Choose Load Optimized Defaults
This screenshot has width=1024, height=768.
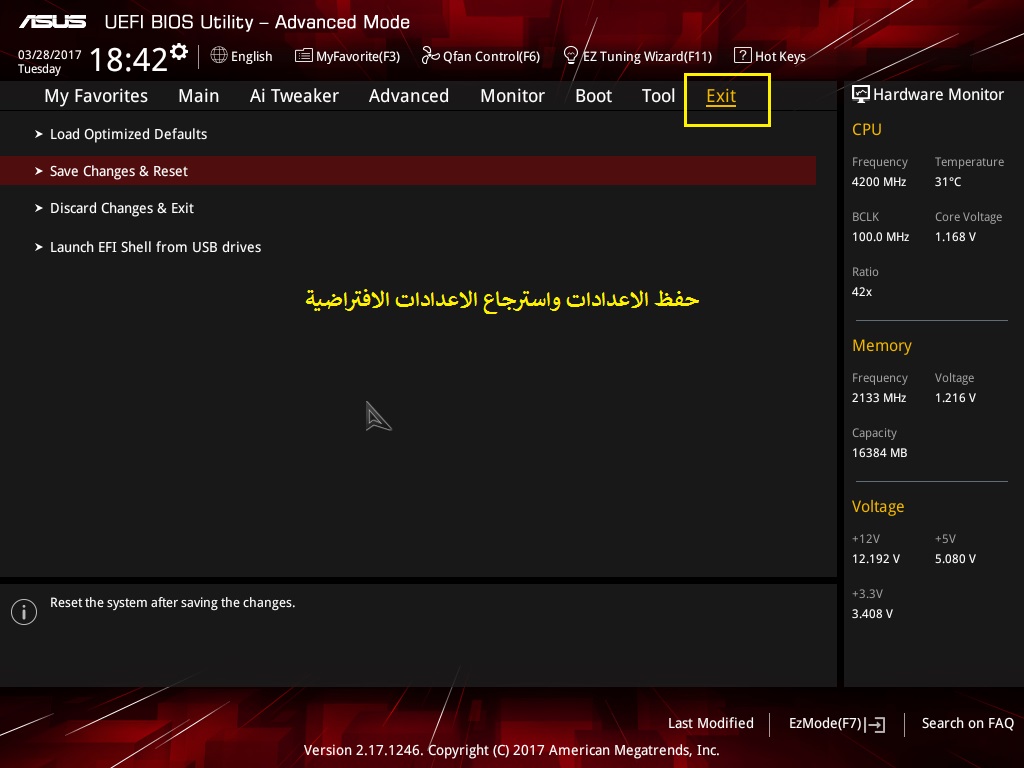point(129,134)
